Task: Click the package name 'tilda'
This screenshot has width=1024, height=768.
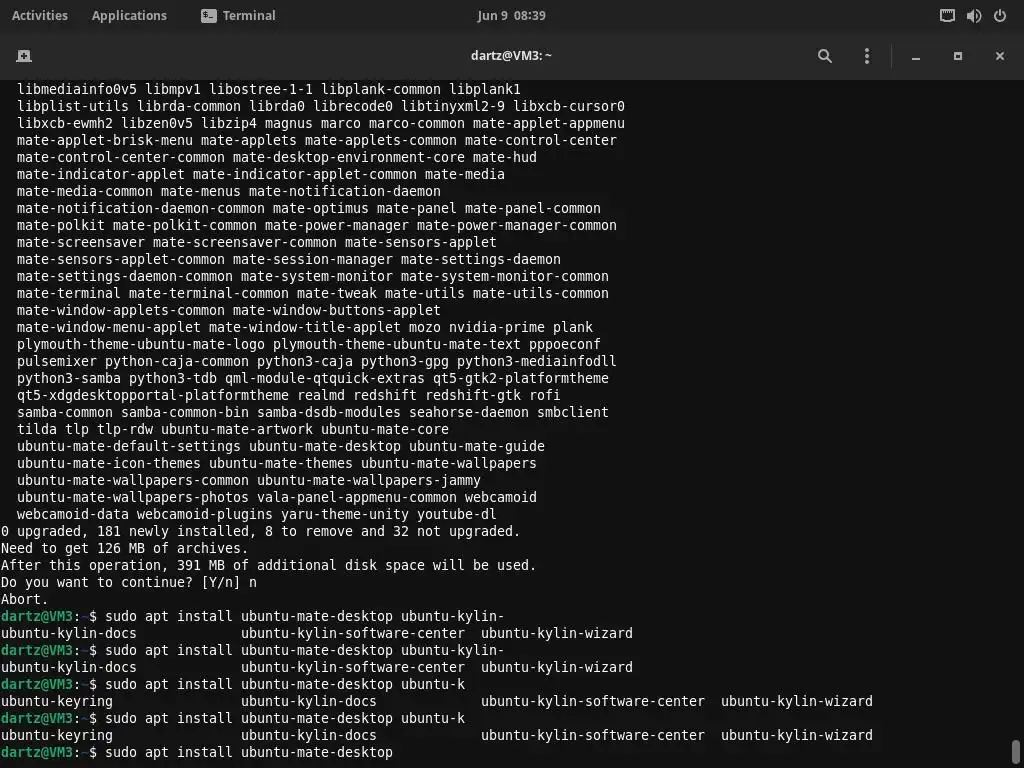Action: click(37, 430)
